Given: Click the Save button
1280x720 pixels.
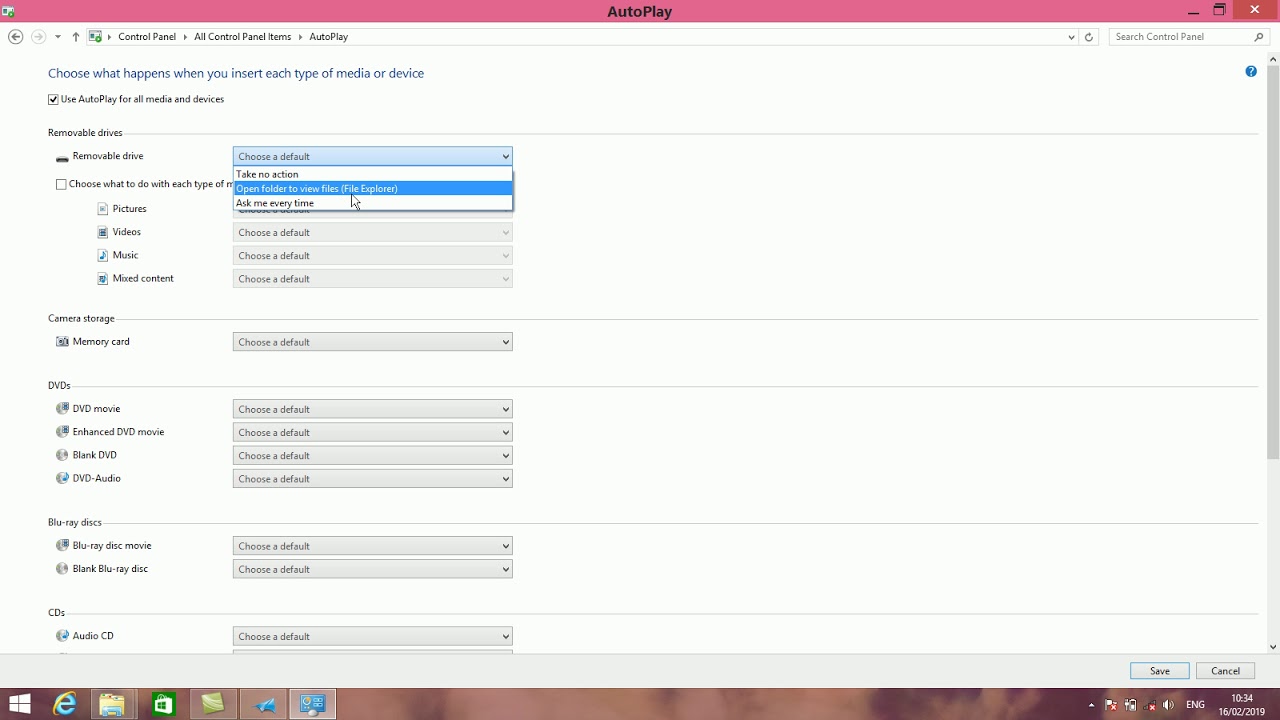Looking at the screenshot, I should tap(1160, 671).
